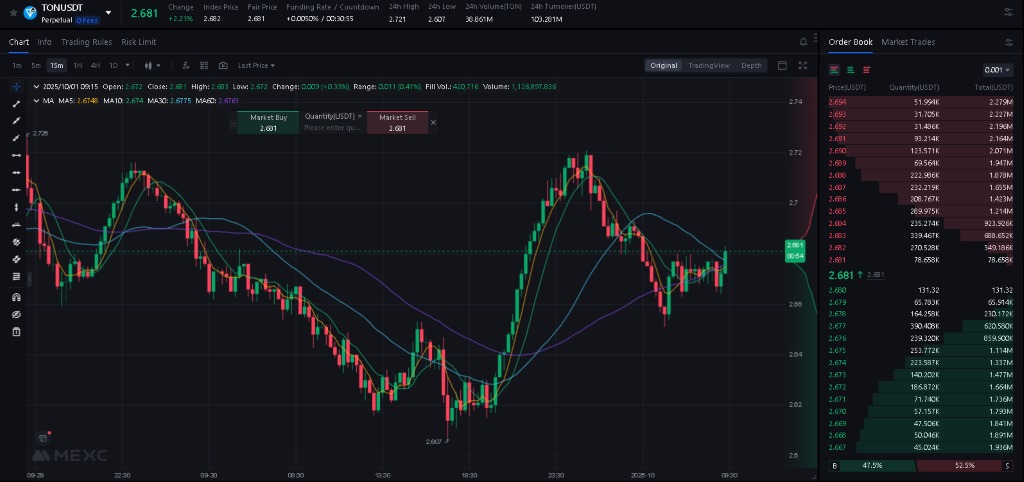Click the current price tag 2.681 on price axis

(x=795, y=251)
